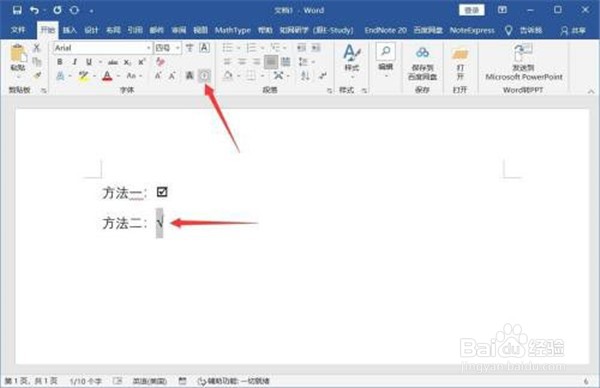Switch to the EndNote 20 tab
This screenshot has height=388, width=600.
click(385, 30)
